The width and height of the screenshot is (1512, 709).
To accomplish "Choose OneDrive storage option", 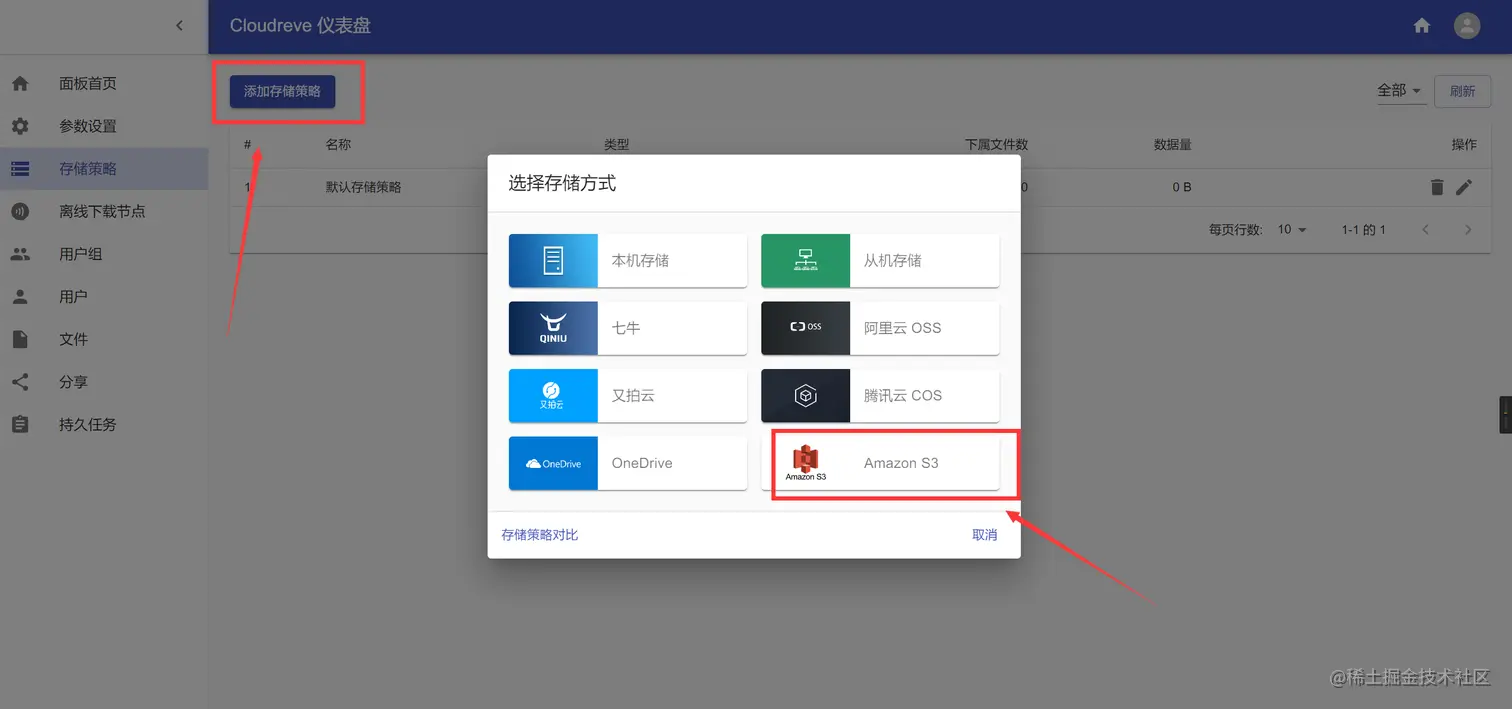I will 628,463.
